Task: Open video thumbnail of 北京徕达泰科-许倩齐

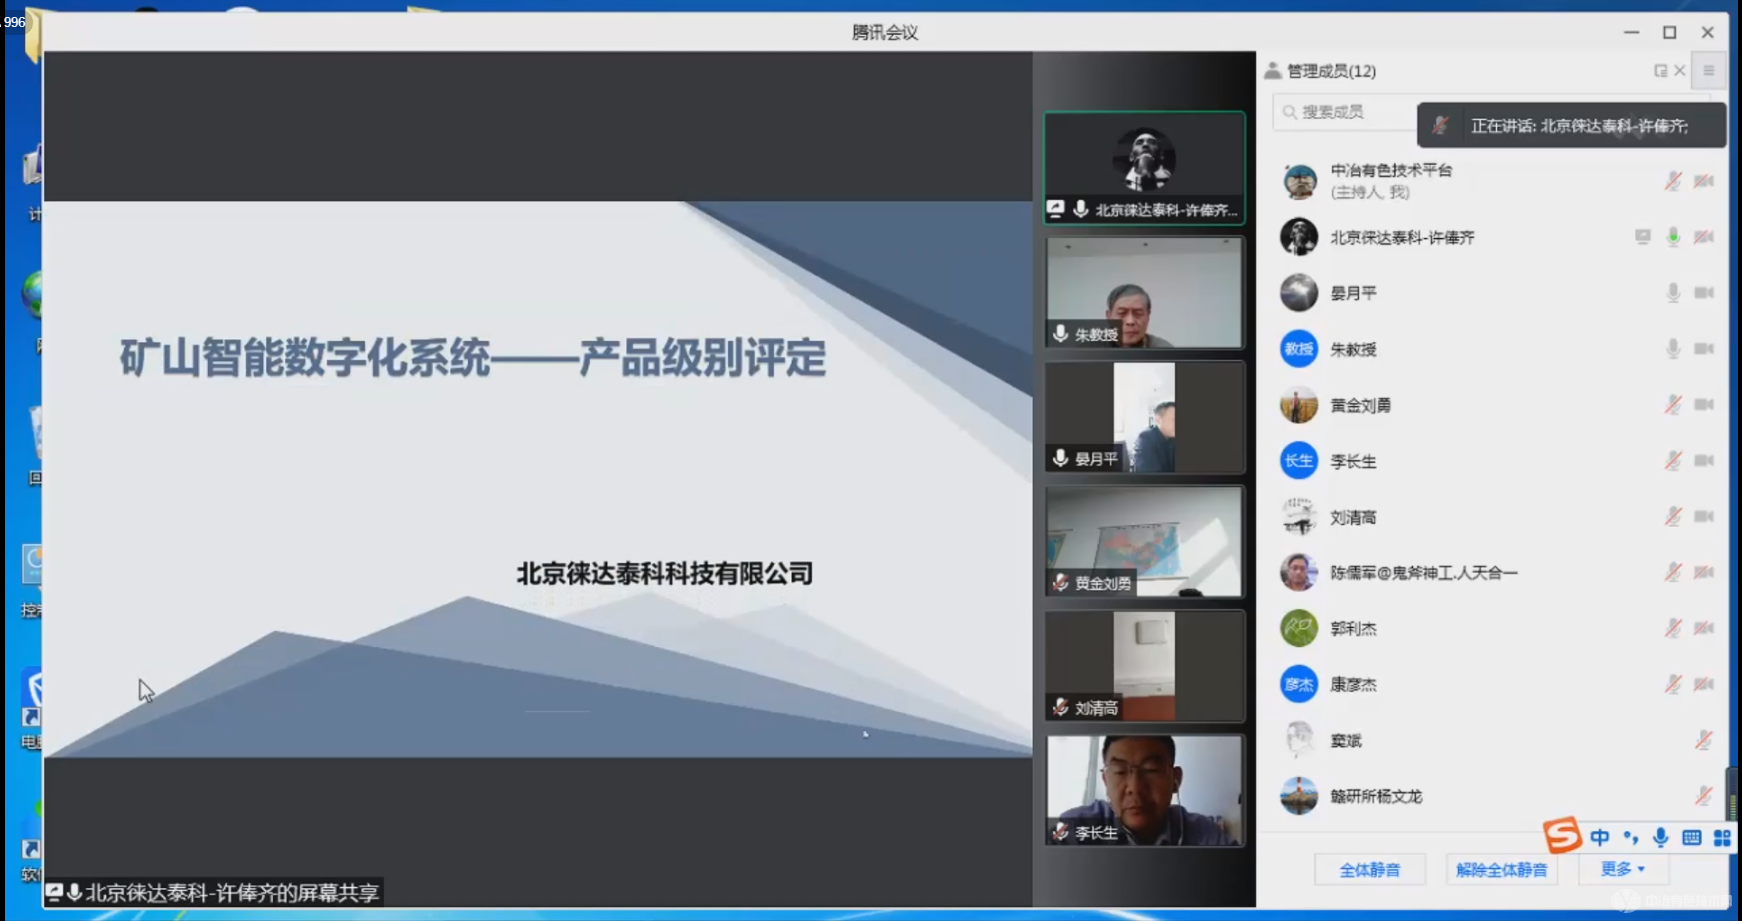Action: (x=1144, y=167)
